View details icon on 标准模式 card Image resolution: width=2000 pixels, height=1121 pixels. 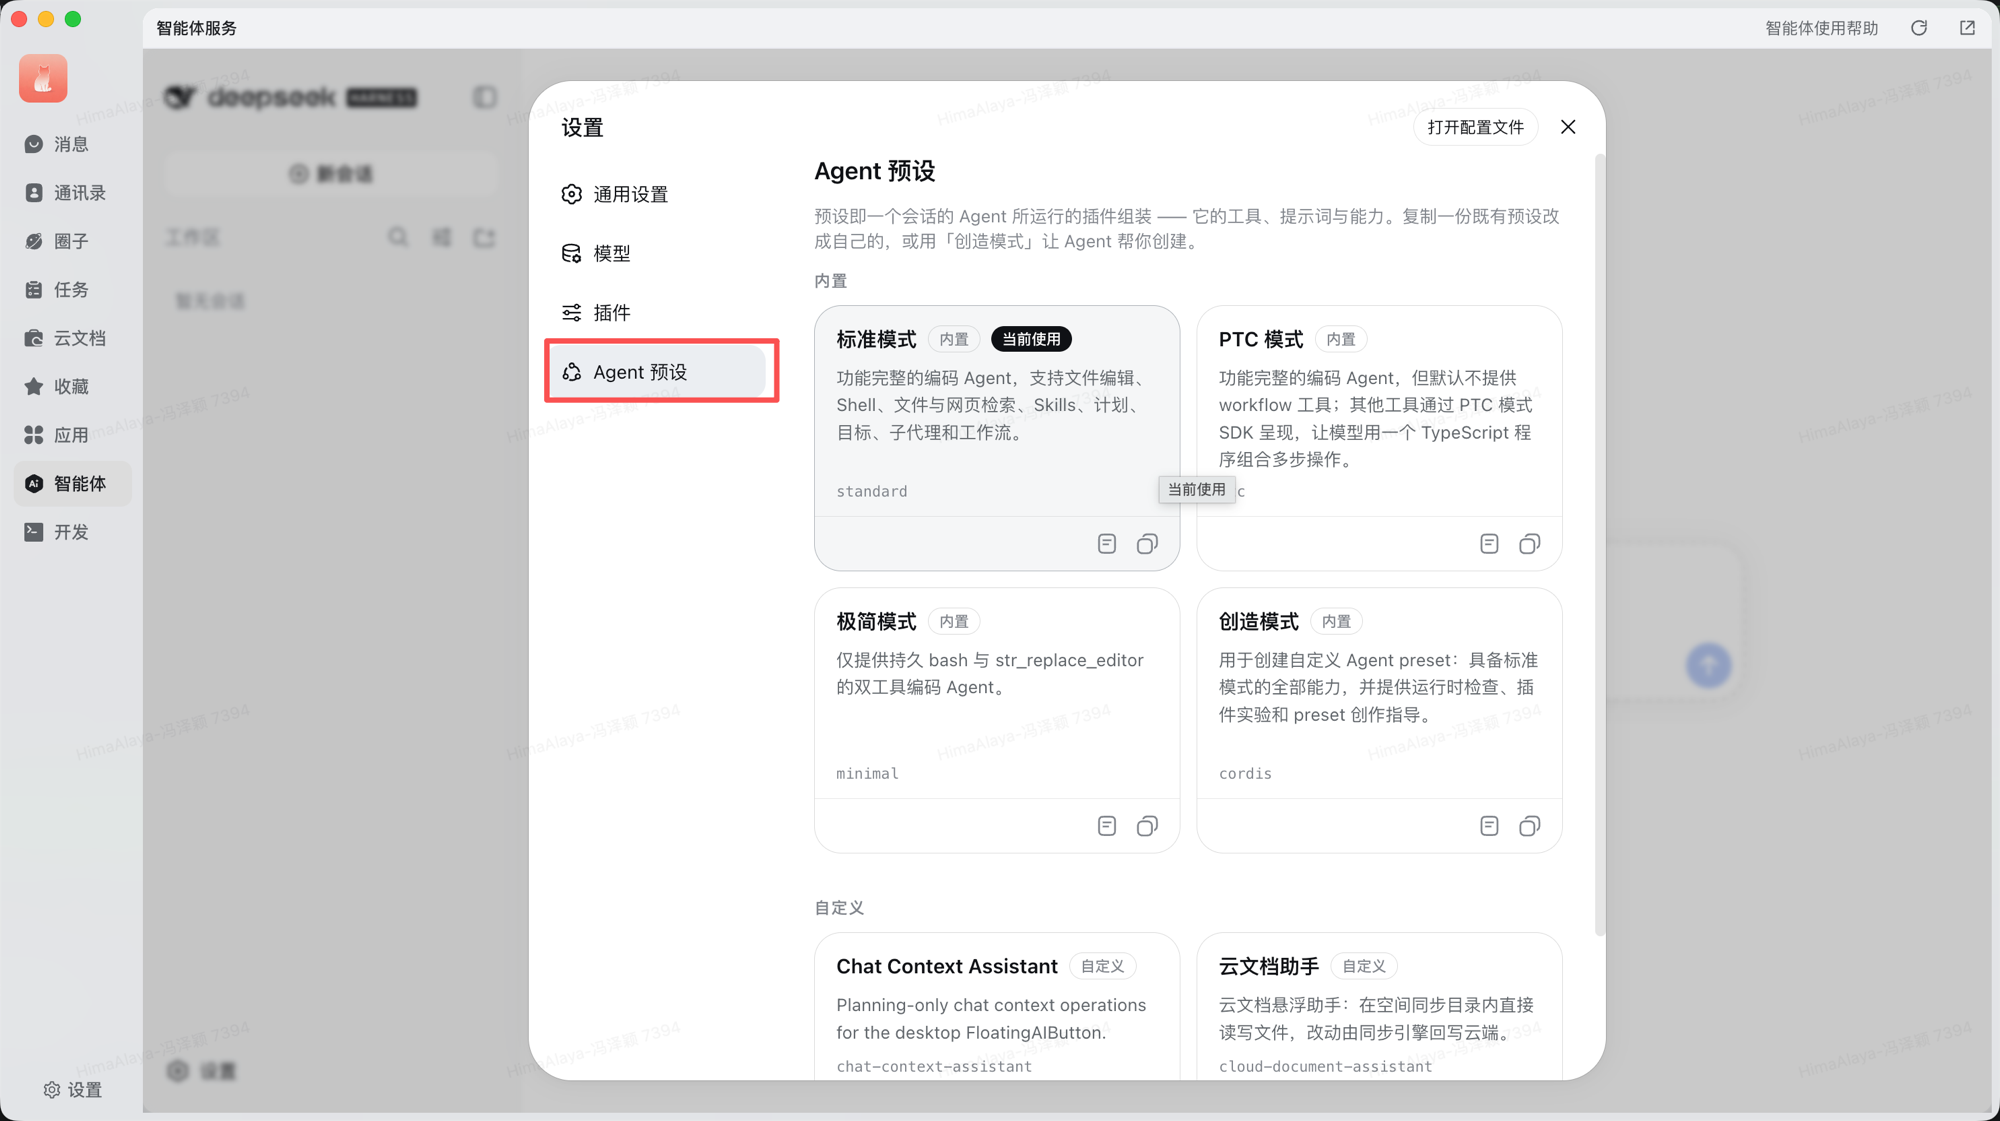point(1107,544)
